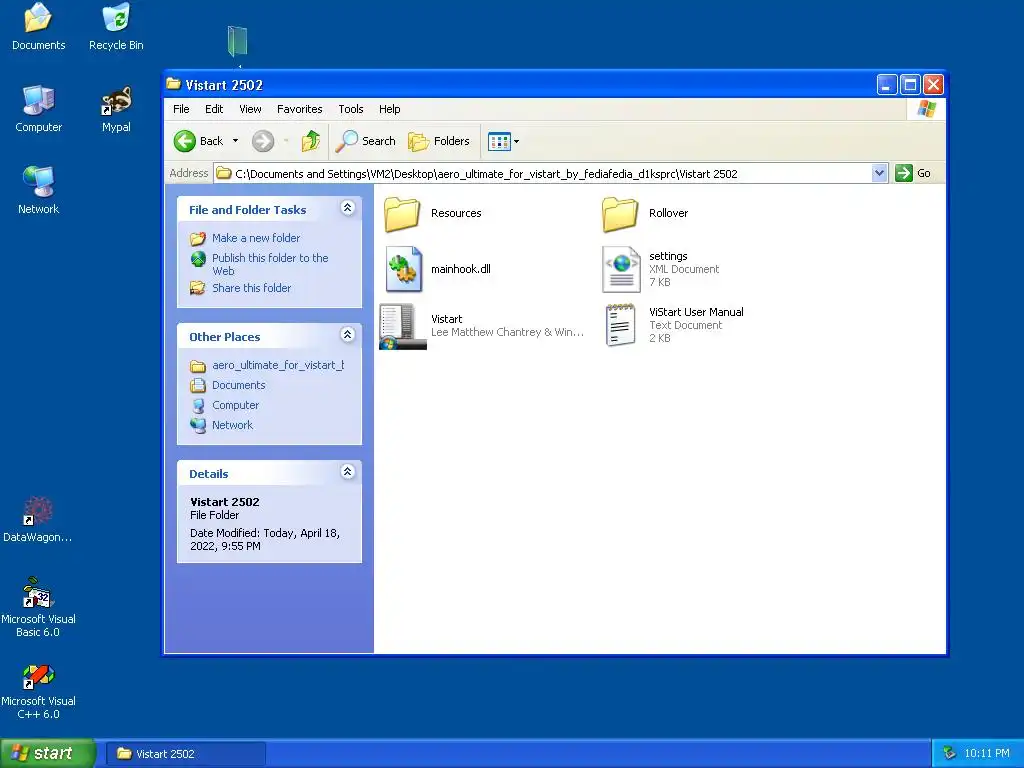1024x768 pixels.
Task: Click the Start button
Action: 47,754
